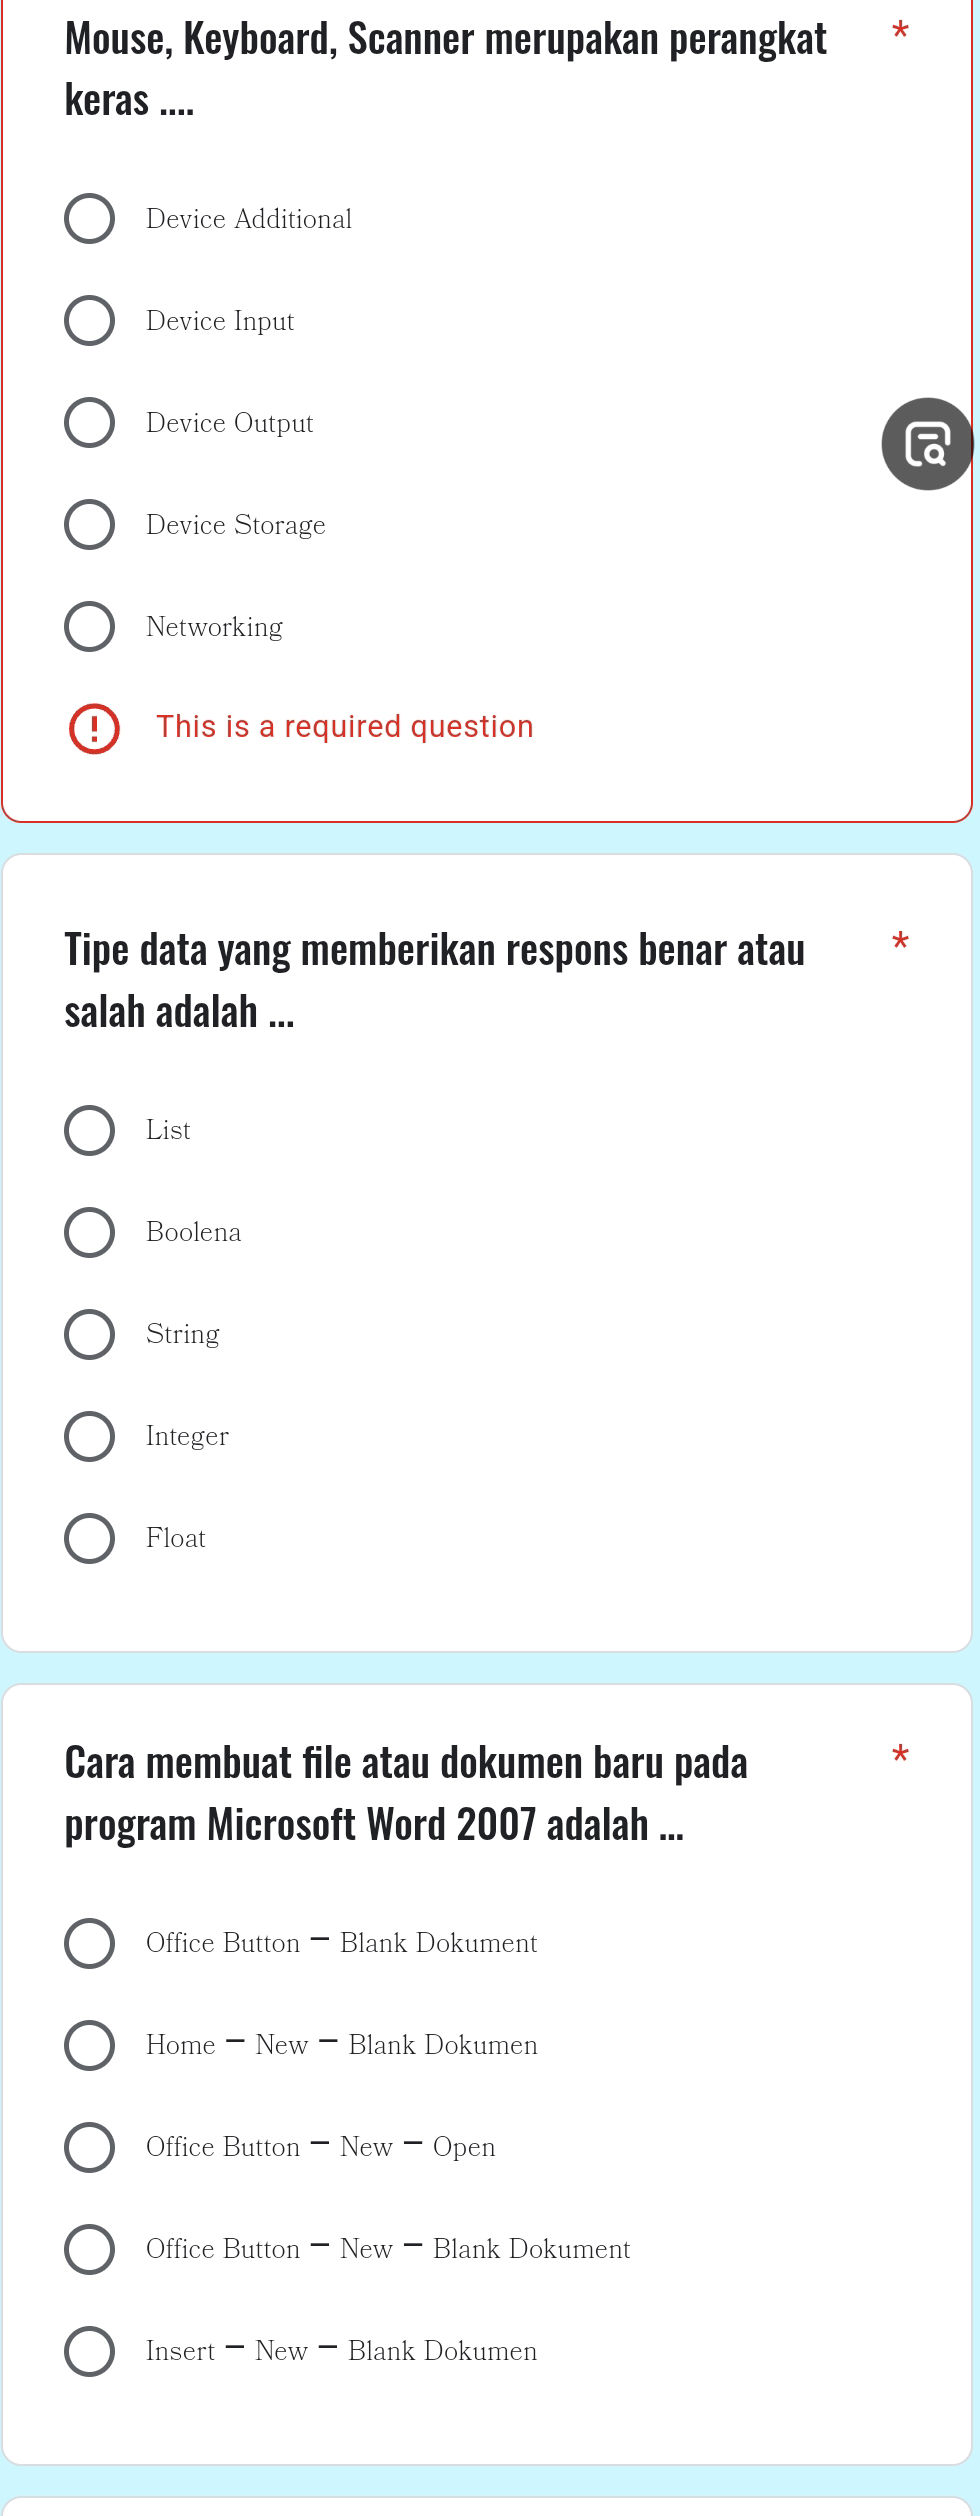
Task: Select "Insert – New – Blank Dokumen" answer
Action: click(89, 2352)
